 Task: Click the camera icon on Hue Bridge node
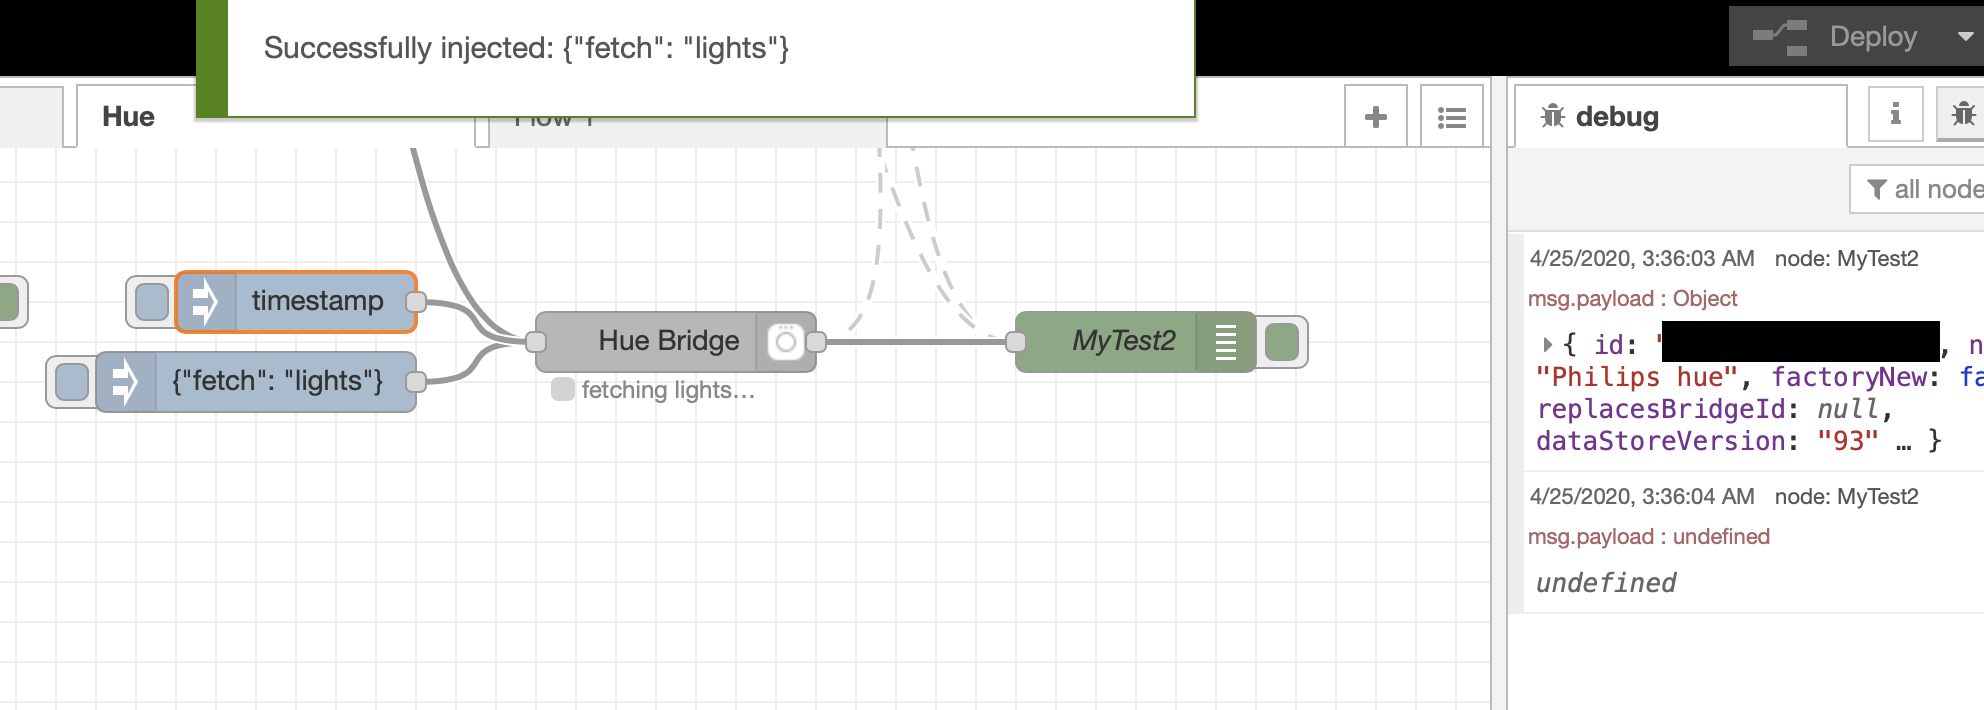[x=786, y=340]
